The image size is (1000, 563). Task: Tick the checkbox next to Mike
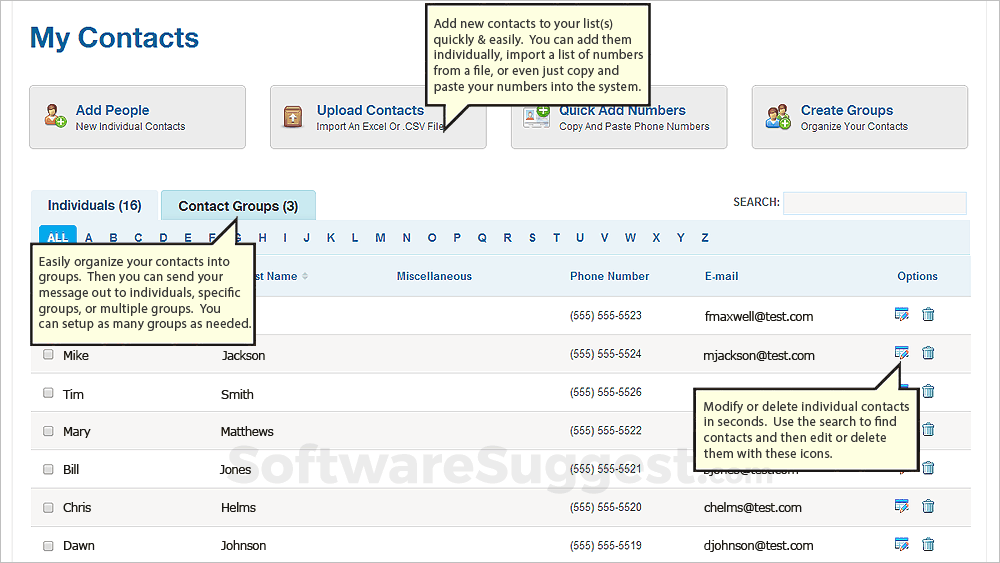point(48,355)
